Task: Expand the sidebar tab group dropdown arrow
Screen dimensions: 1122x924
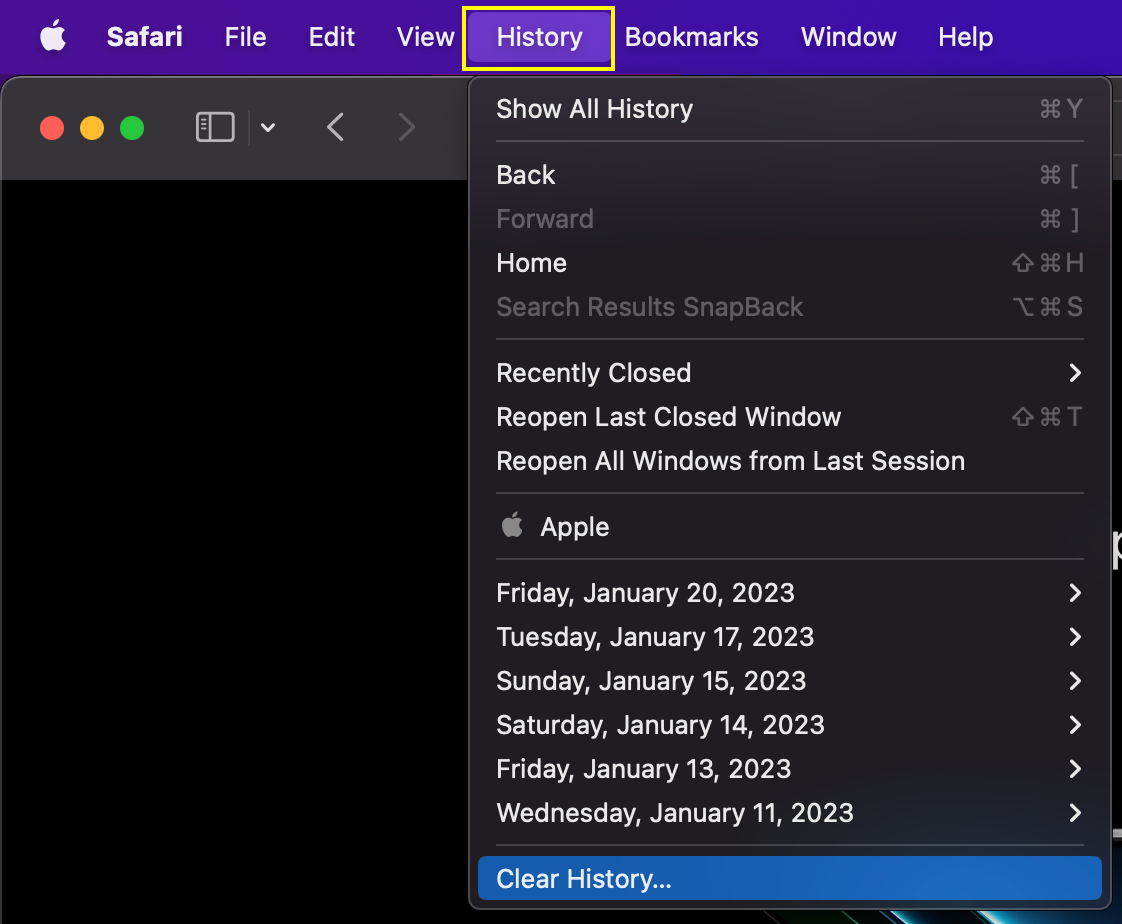Action: (268, 128)
